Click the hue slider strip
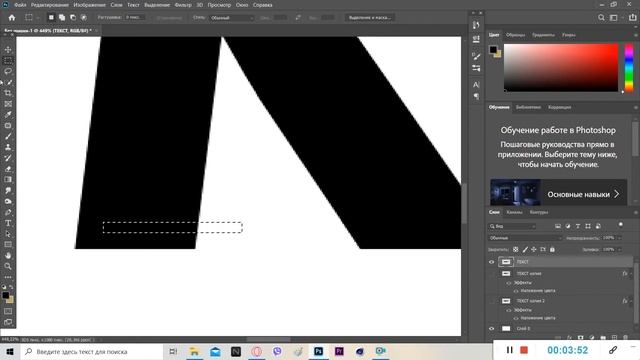Viewport: 640px width, 360px height. click(x=629, y=68)
